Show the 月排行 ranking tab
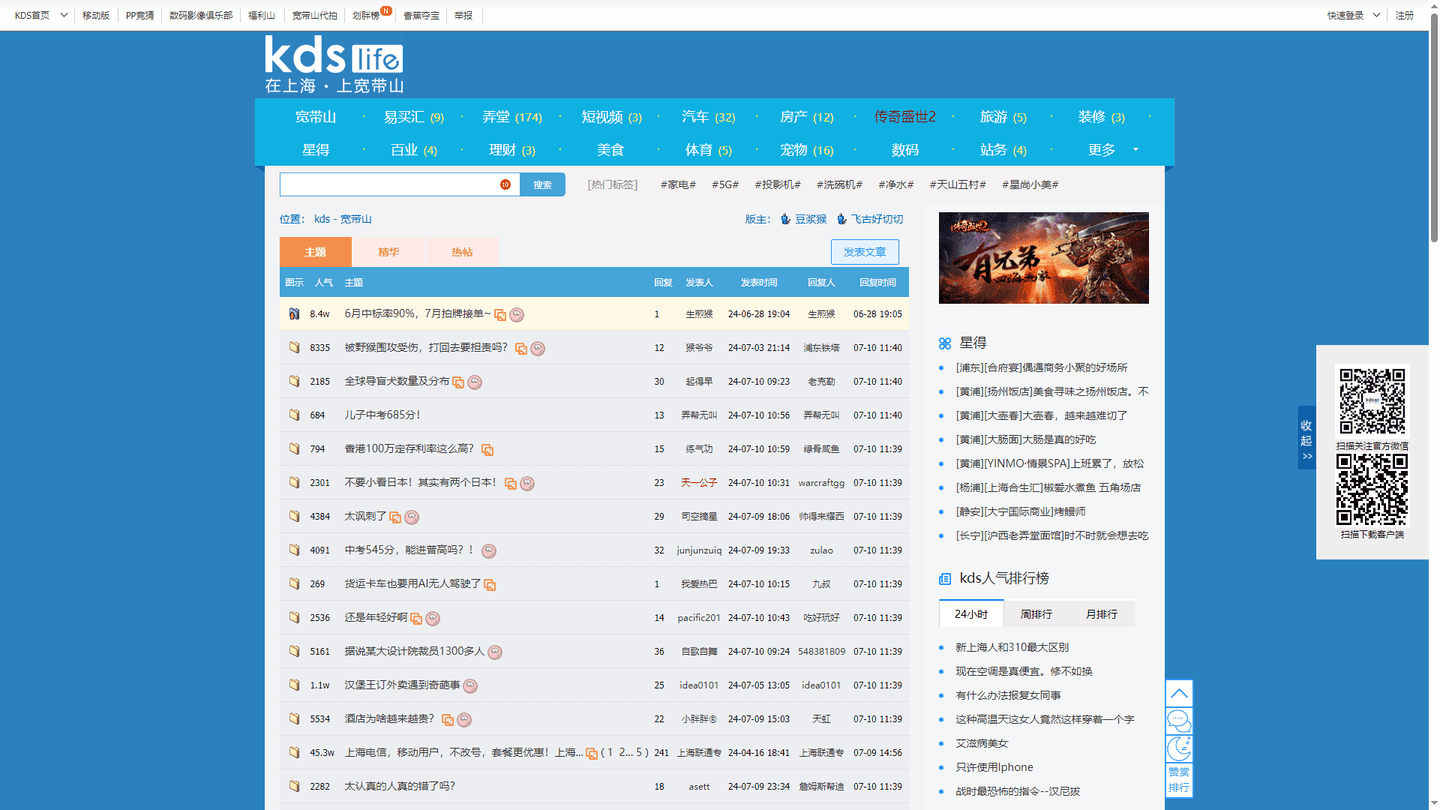Image resolution: width=1440 pixels, height=810 pixels. tap(1102, 614)
